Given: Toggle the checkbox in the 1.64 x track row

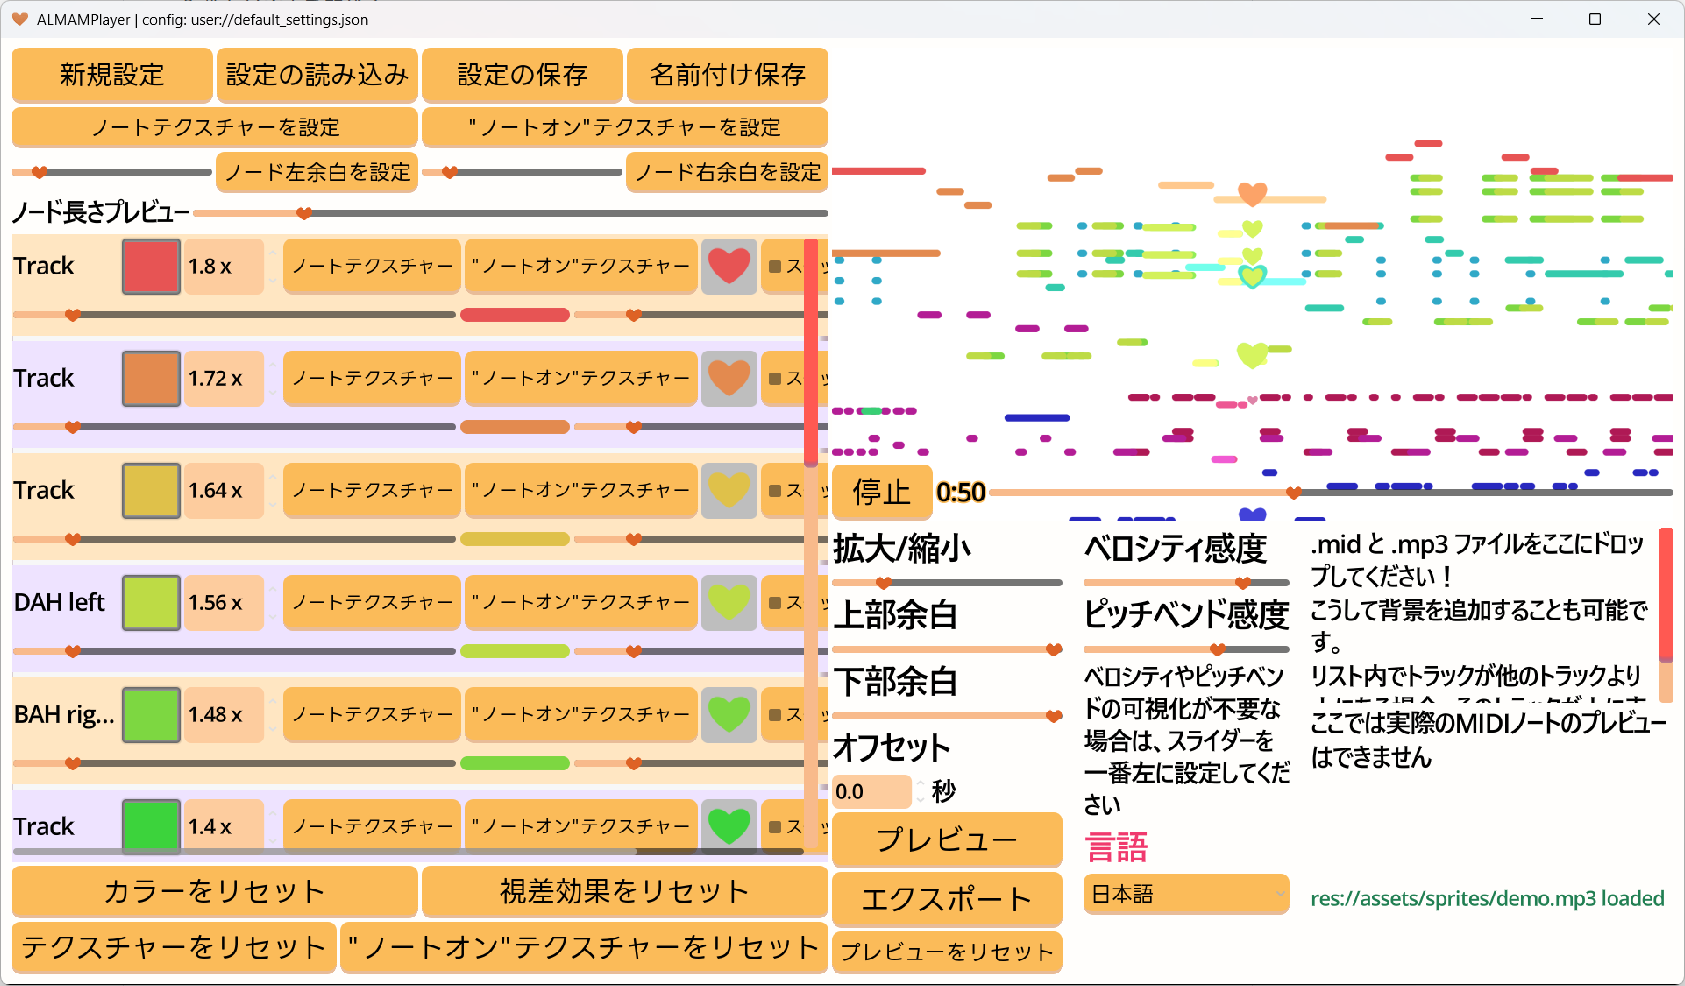Looking at the screenshot, I should tap(775, 491).
